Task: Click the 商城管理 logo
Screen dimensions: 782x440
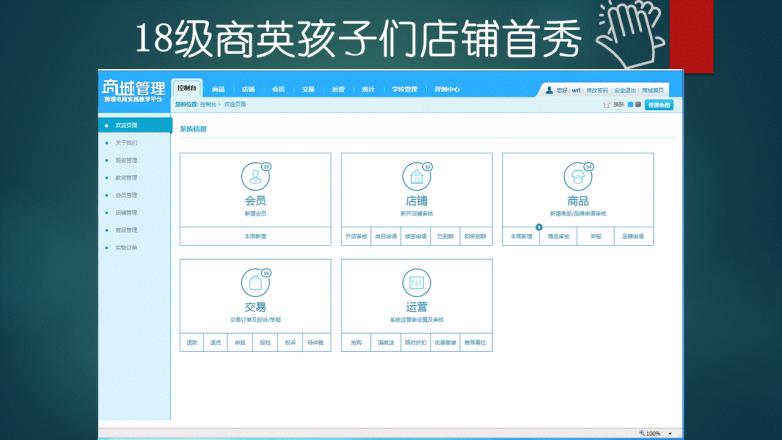Action: pyautogui.click(x=133, y=89)
